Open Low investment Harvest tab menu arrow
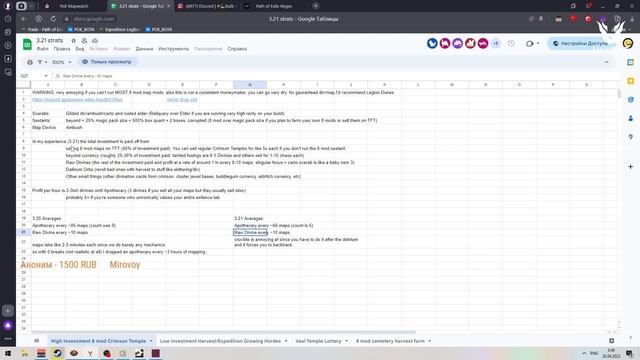 coord(286,341)
